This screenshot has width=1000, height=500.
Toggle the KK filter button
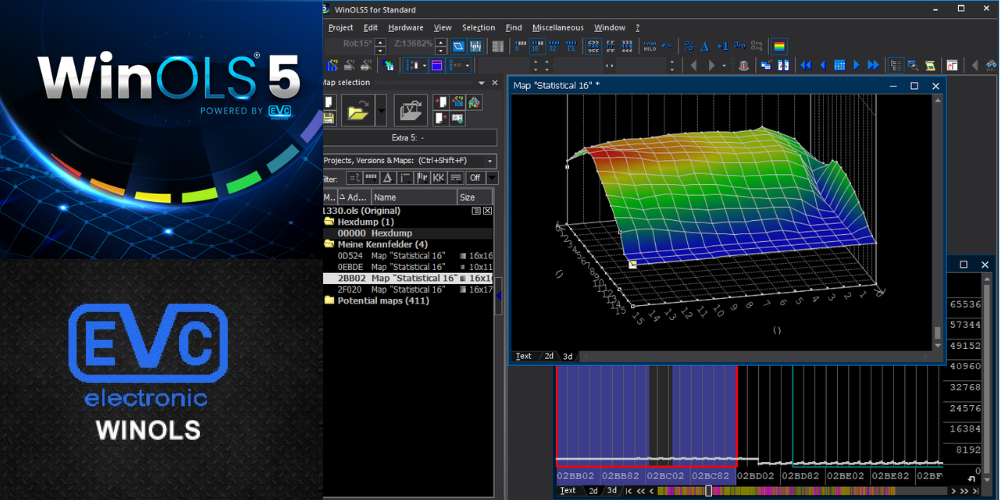(x=439, y=178)
